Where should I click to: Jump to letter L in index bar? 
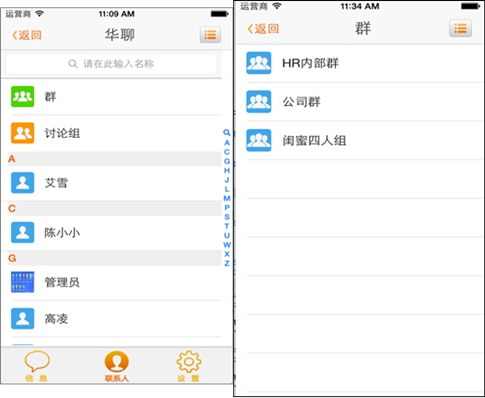227,189
